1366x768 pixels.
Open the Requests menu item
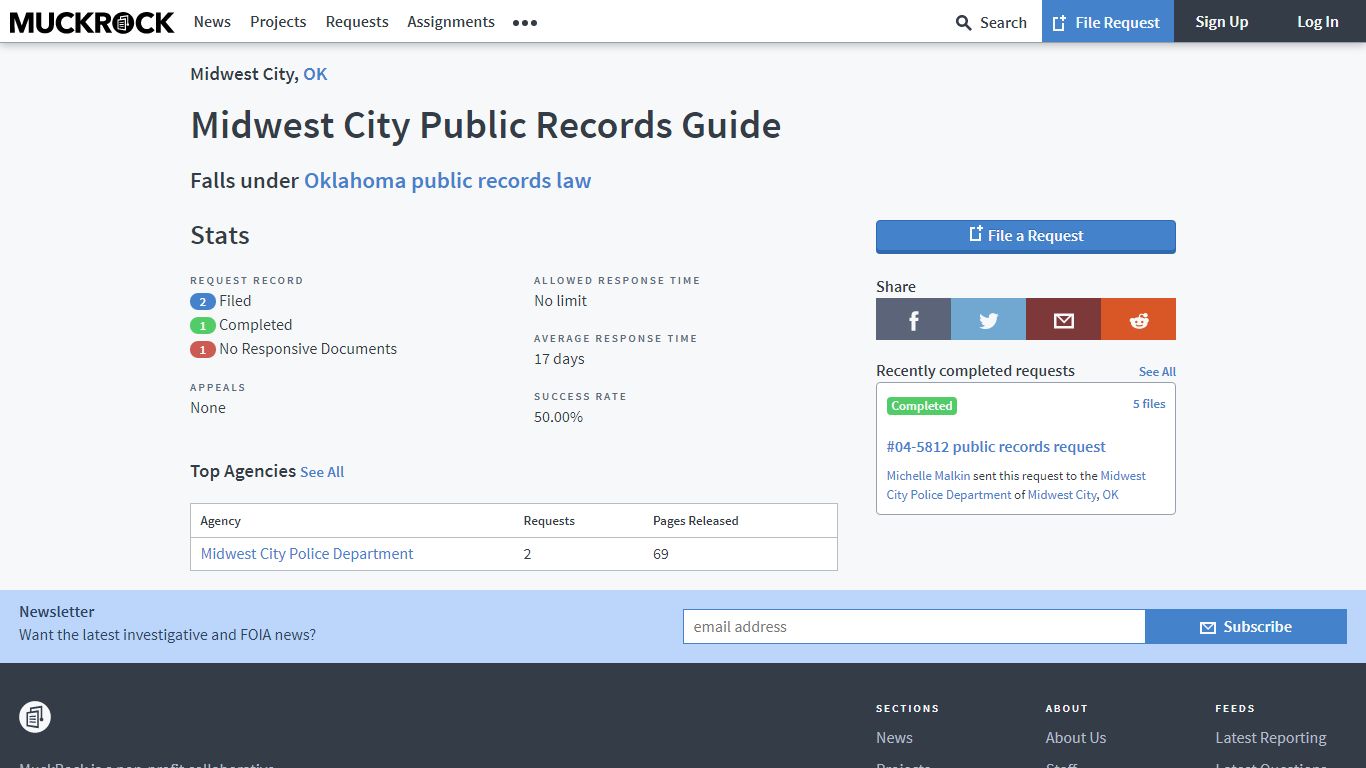tap(357, 22)
